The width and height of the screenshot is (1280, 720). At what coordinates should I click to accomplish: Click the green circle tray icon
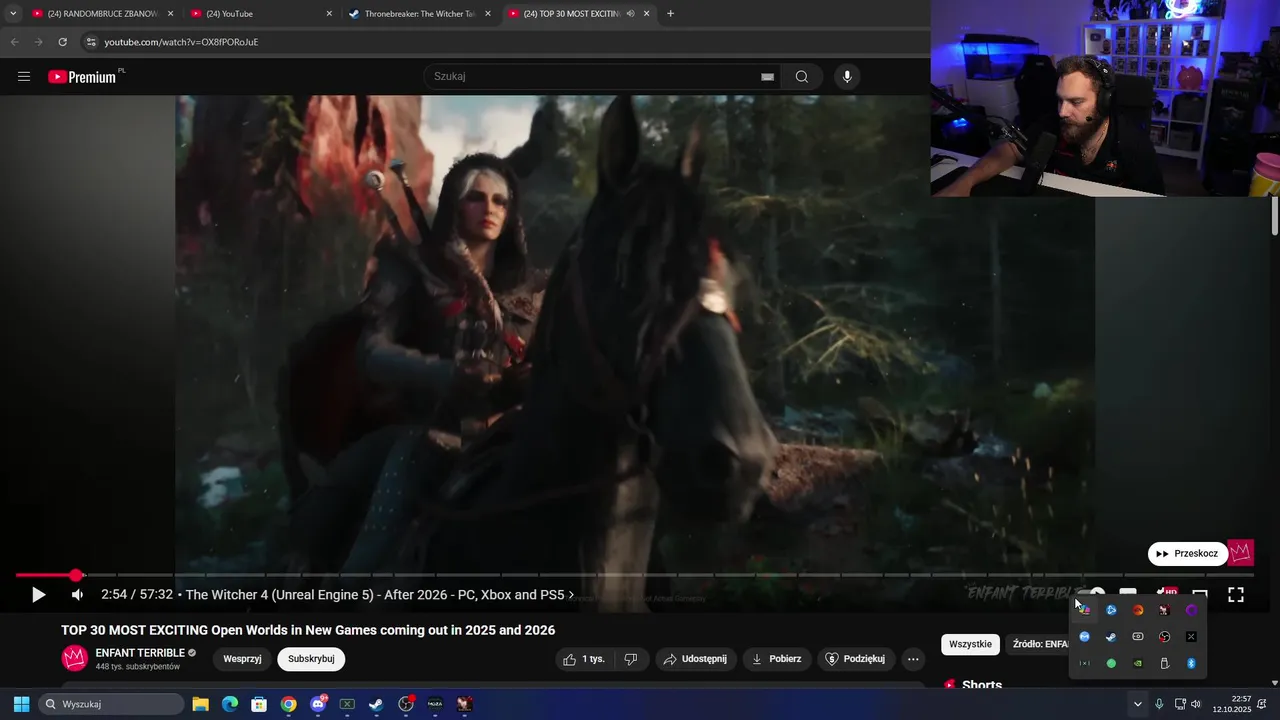click(x=1111, y=663)
